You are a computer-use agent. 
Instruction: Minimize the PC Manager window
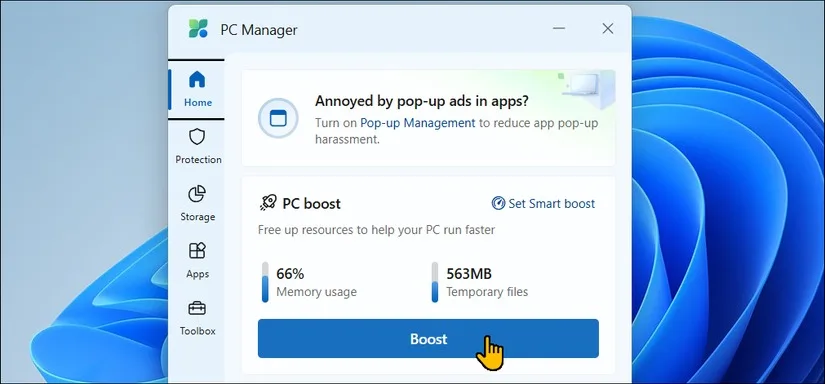[x=559, y=28]
